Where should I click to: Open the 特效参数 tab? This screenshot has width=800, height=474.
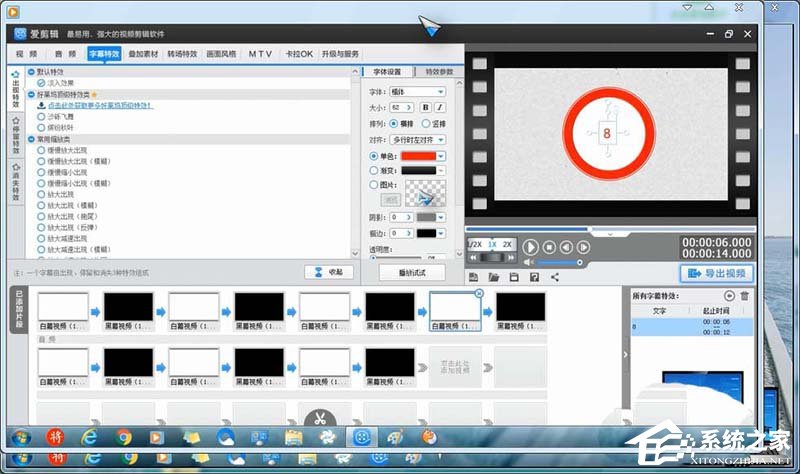click(x=439, y=72)
